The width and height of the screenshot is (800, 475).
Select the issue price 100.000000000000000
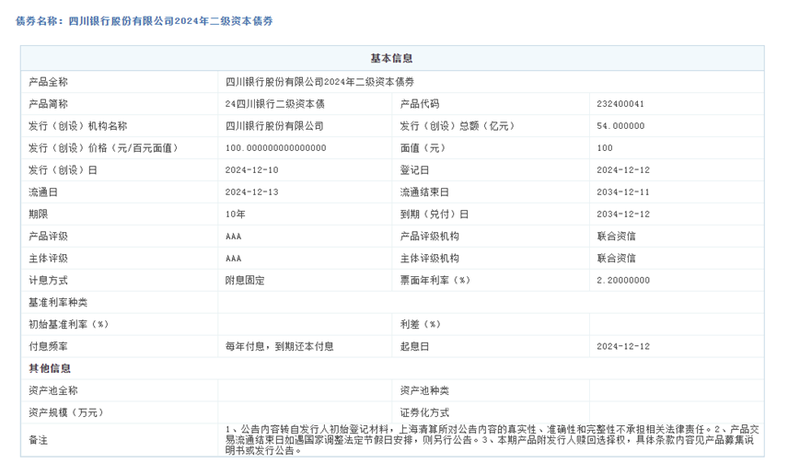click(x=276, y=148)
